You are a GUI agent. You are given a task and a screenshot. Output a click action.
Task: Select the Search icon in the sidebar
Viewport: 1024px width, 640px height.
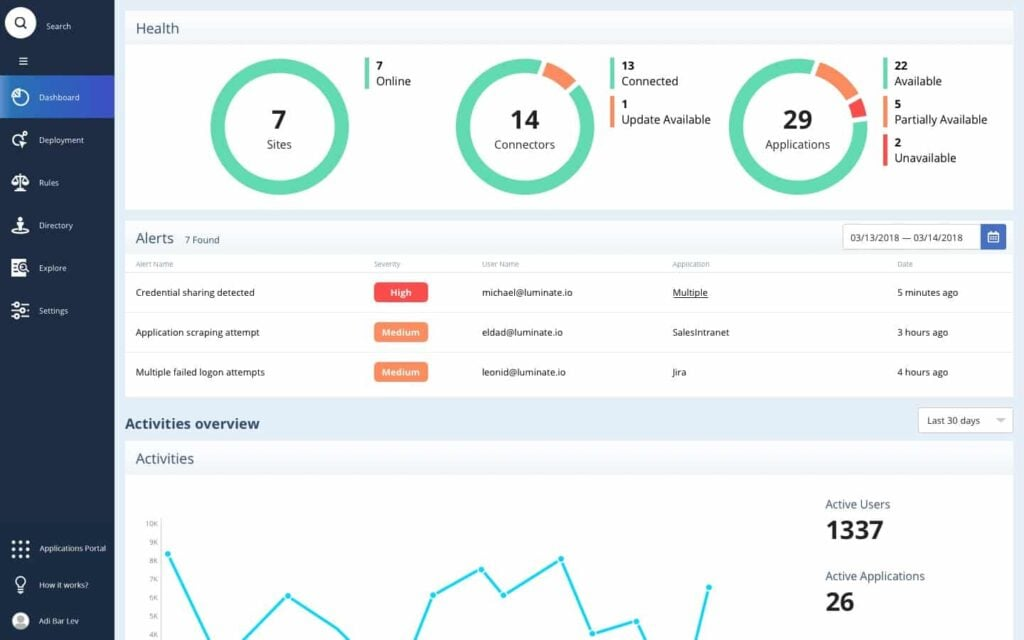pyautogui.click(x=20, y=22)
